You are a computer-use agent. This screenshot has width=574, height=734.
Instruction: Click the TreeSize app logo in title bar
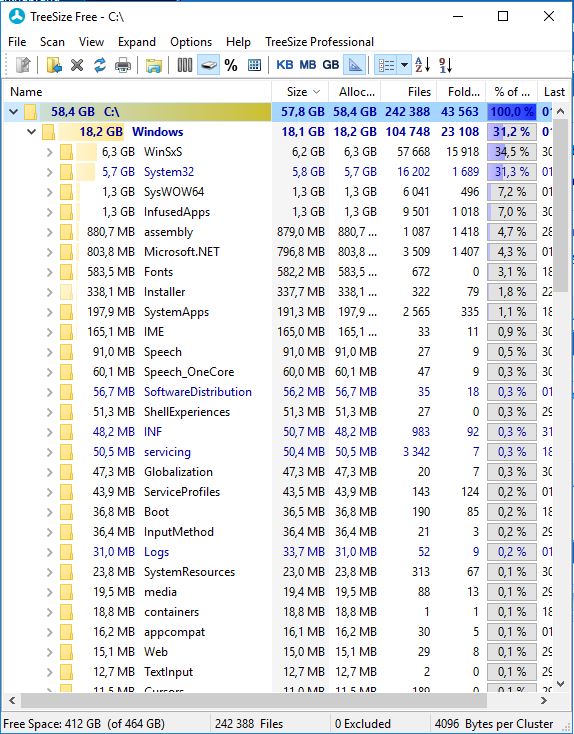point(17,16)
